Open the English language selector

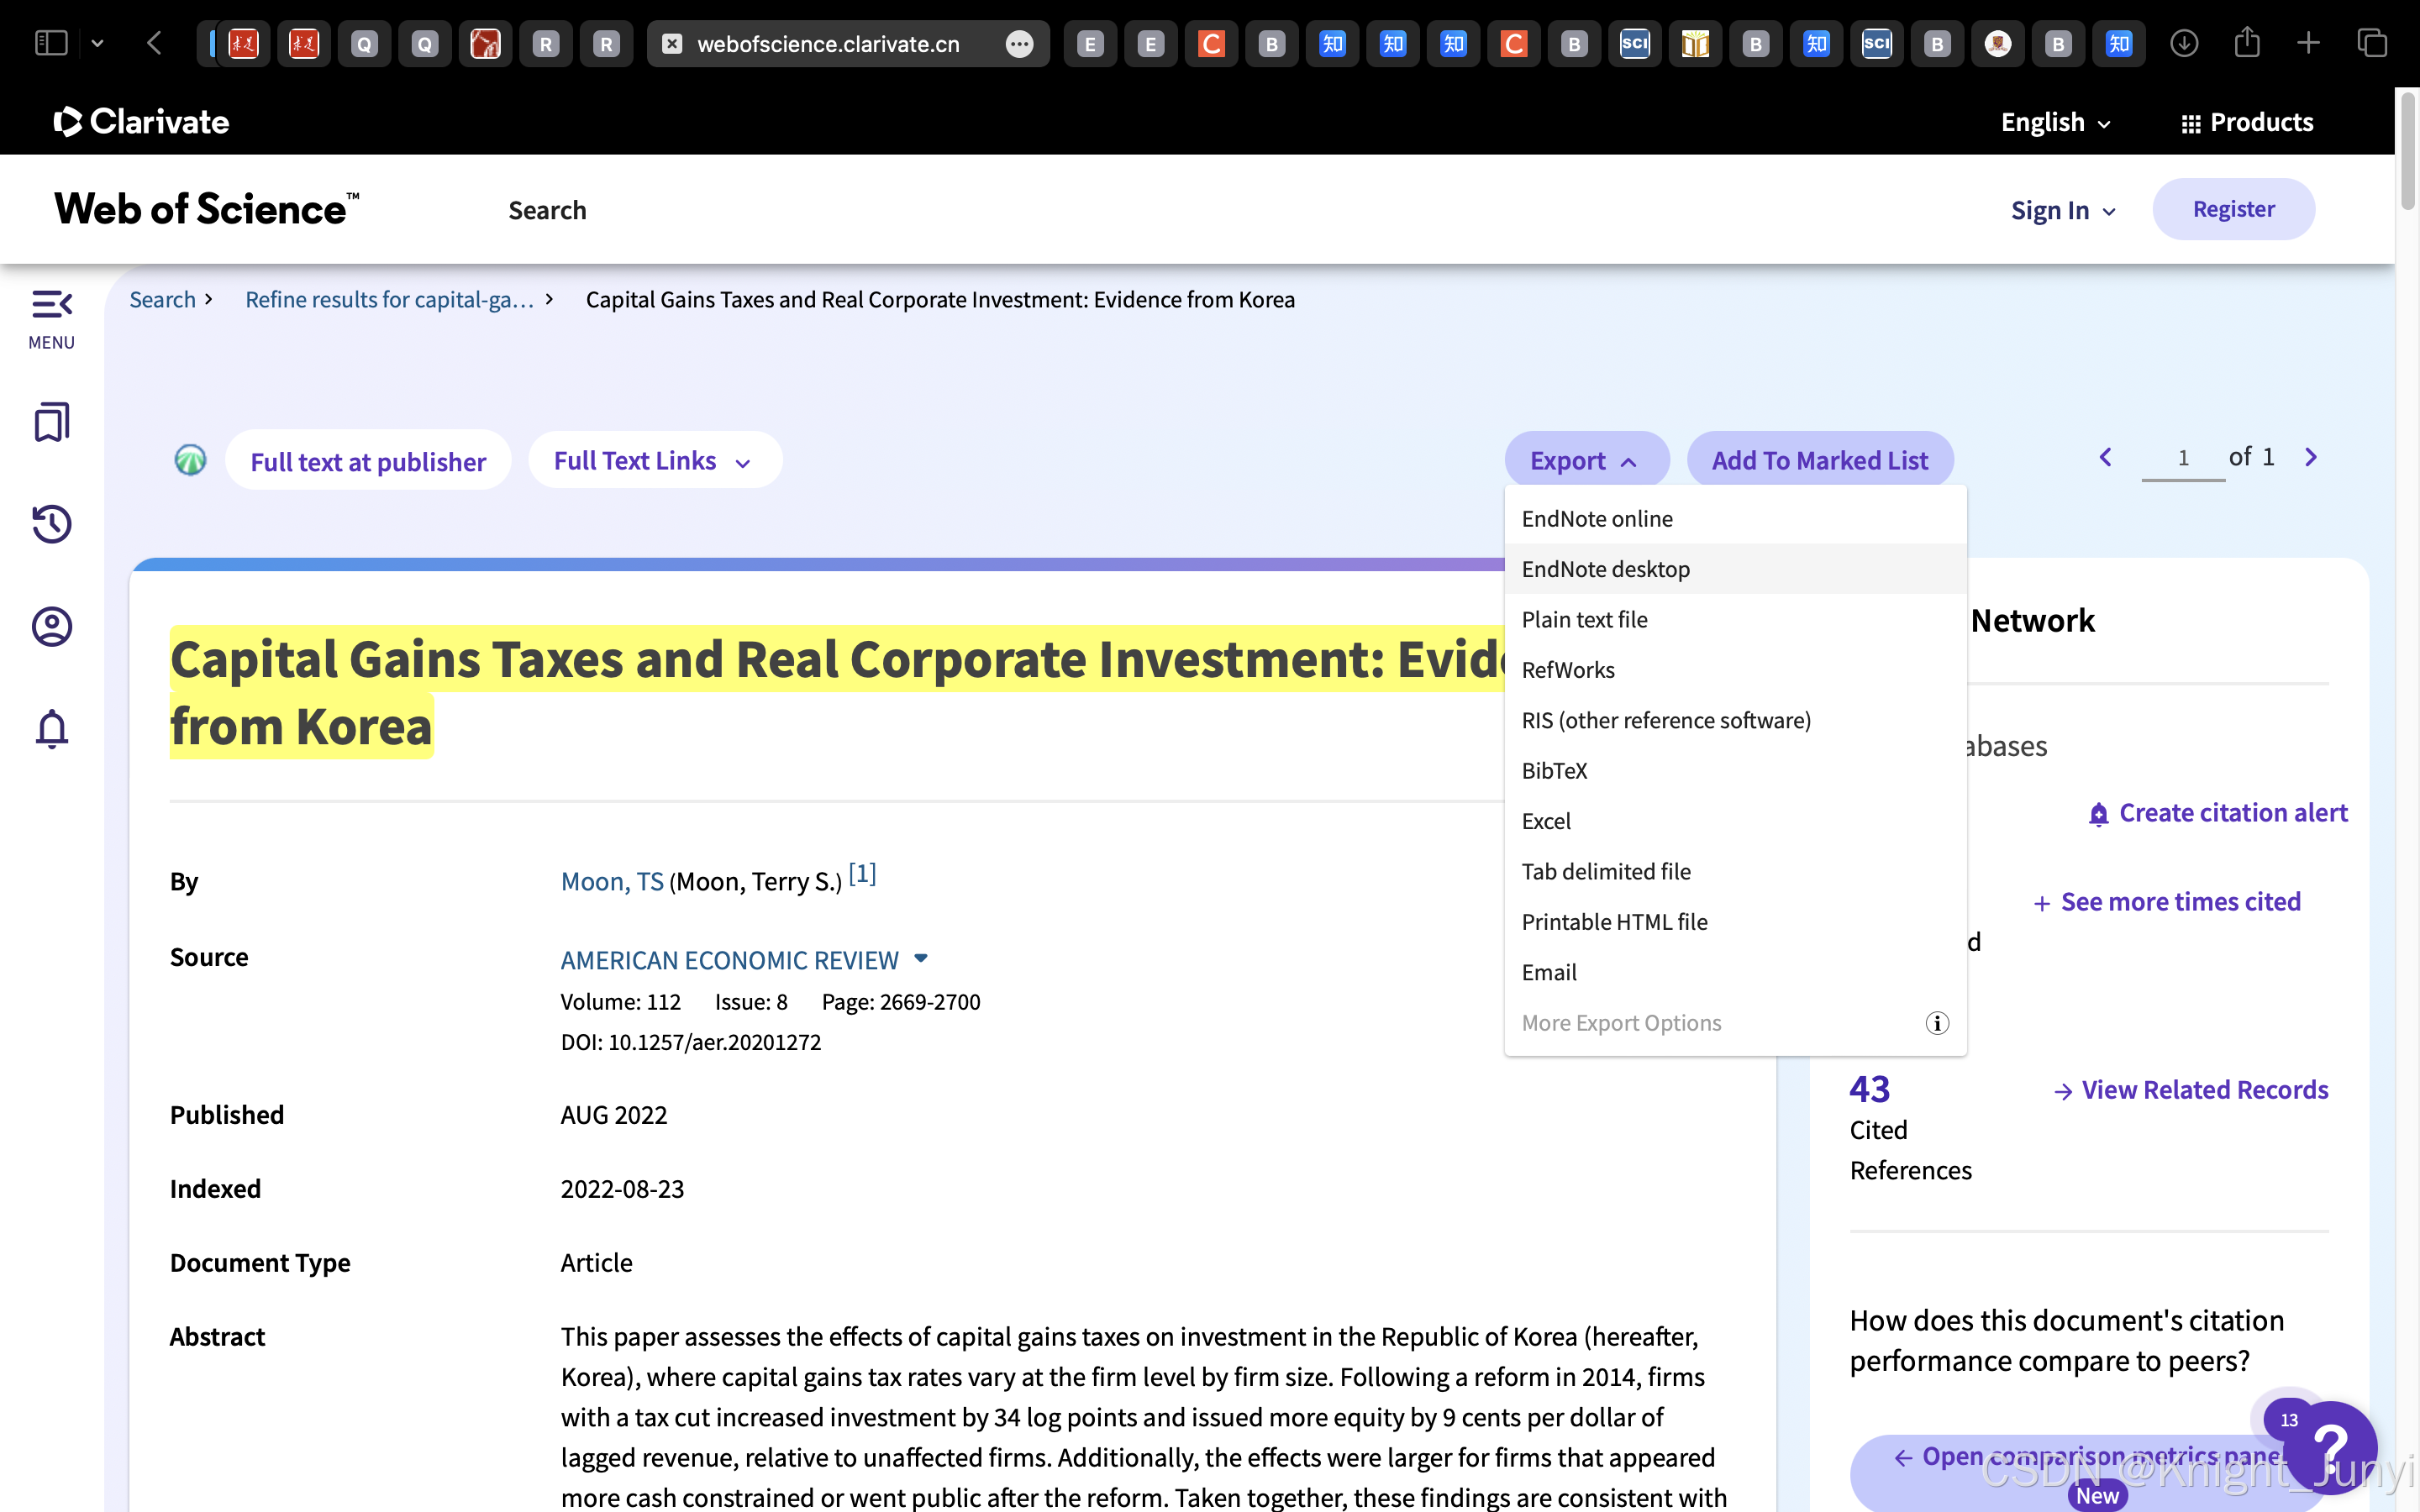pos(2055,122)
